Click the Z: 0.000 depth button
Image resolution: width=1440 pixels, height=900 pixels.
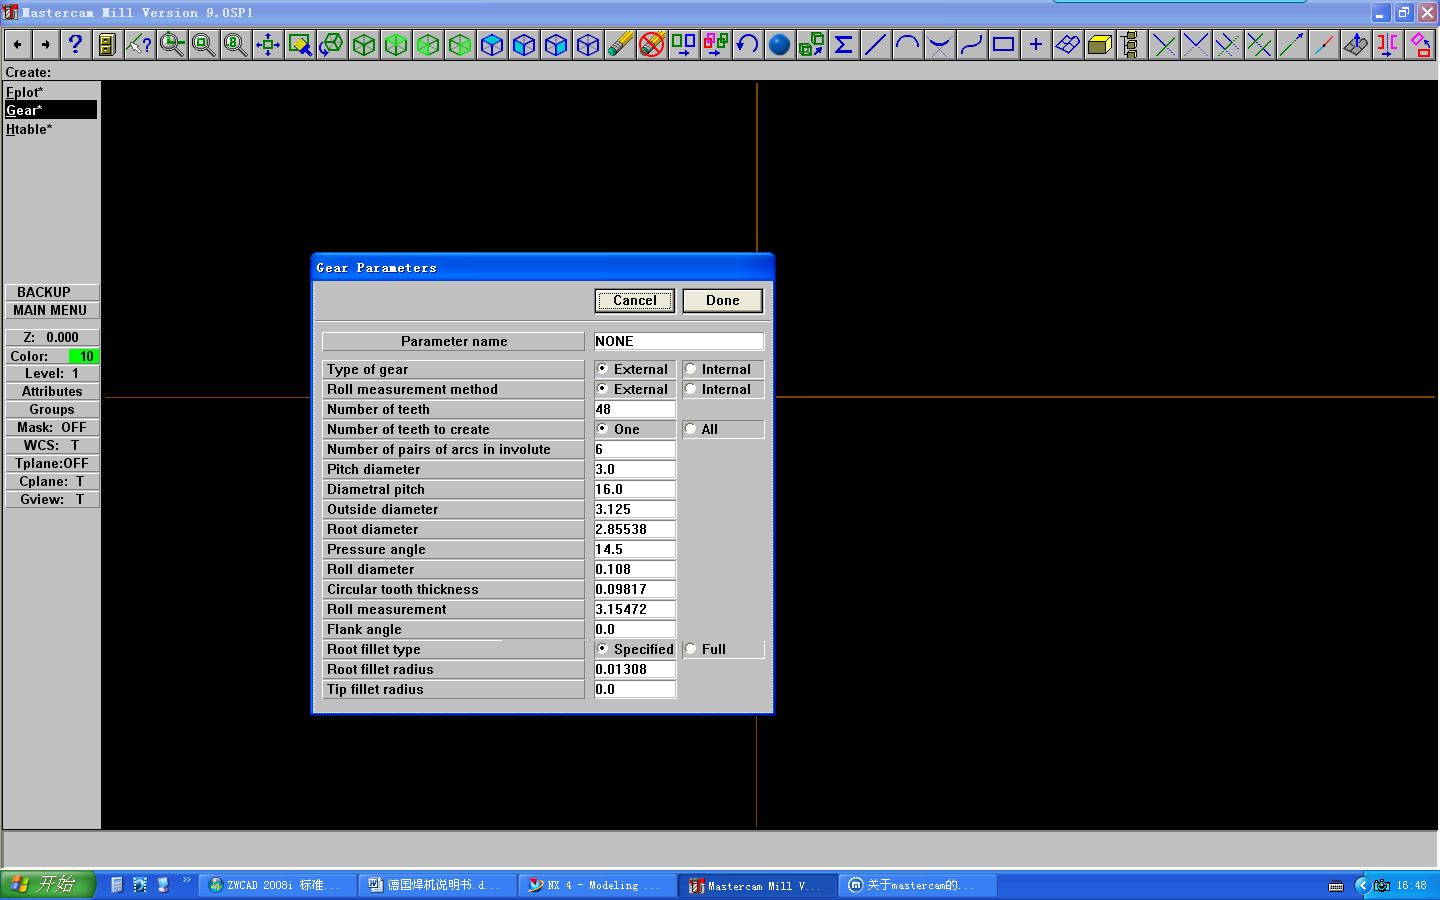point(52,337)
